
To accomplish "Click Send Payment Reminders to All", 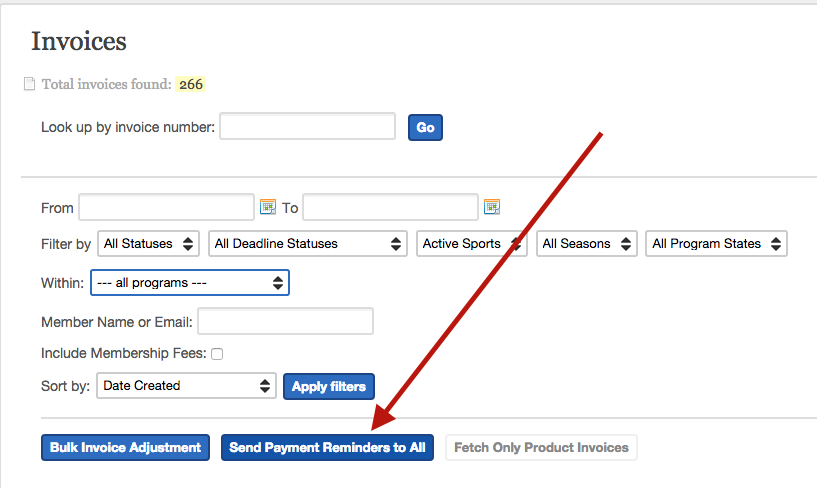I will [x=327, y=447].
